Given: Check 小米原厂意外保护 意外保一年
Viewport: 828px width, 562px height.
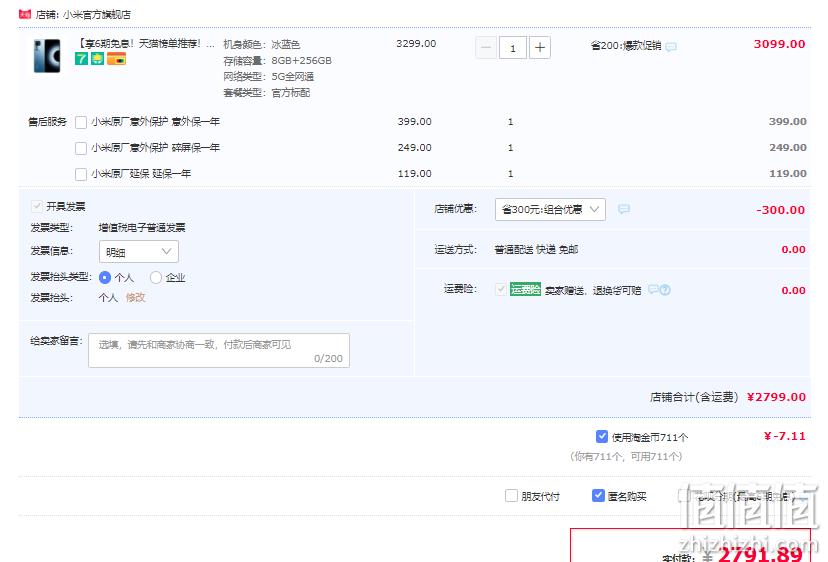Looking at the screenshot, I should (x=81, y=123).
